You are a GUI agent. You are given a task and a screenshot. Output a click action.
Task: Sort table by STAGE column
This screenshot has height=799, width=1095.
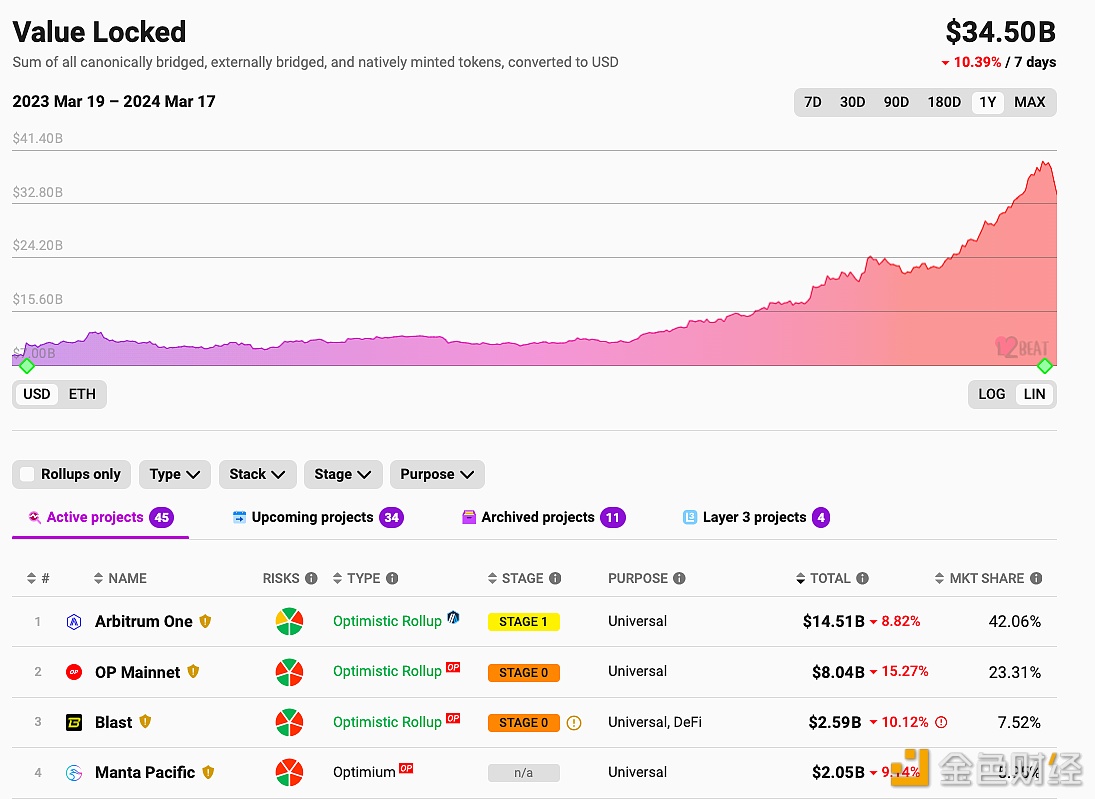[515, 578]
